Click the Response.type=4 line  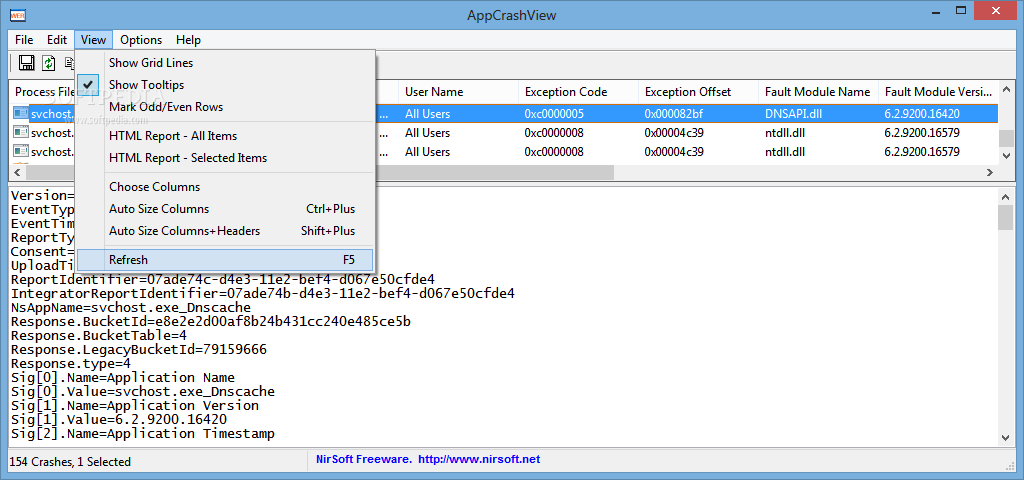point(71,364)
